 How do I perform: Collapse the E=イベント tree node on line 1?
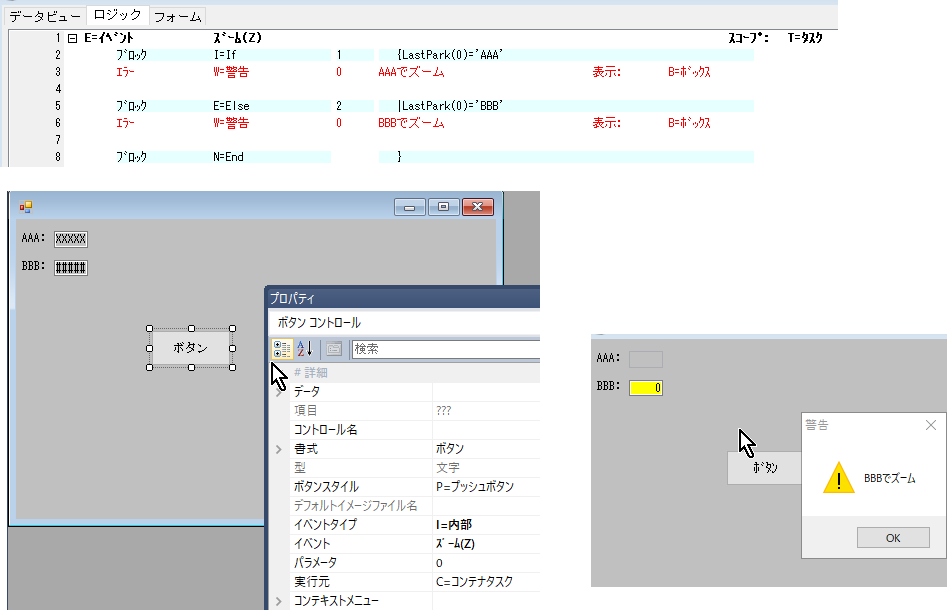click(72, 38)
